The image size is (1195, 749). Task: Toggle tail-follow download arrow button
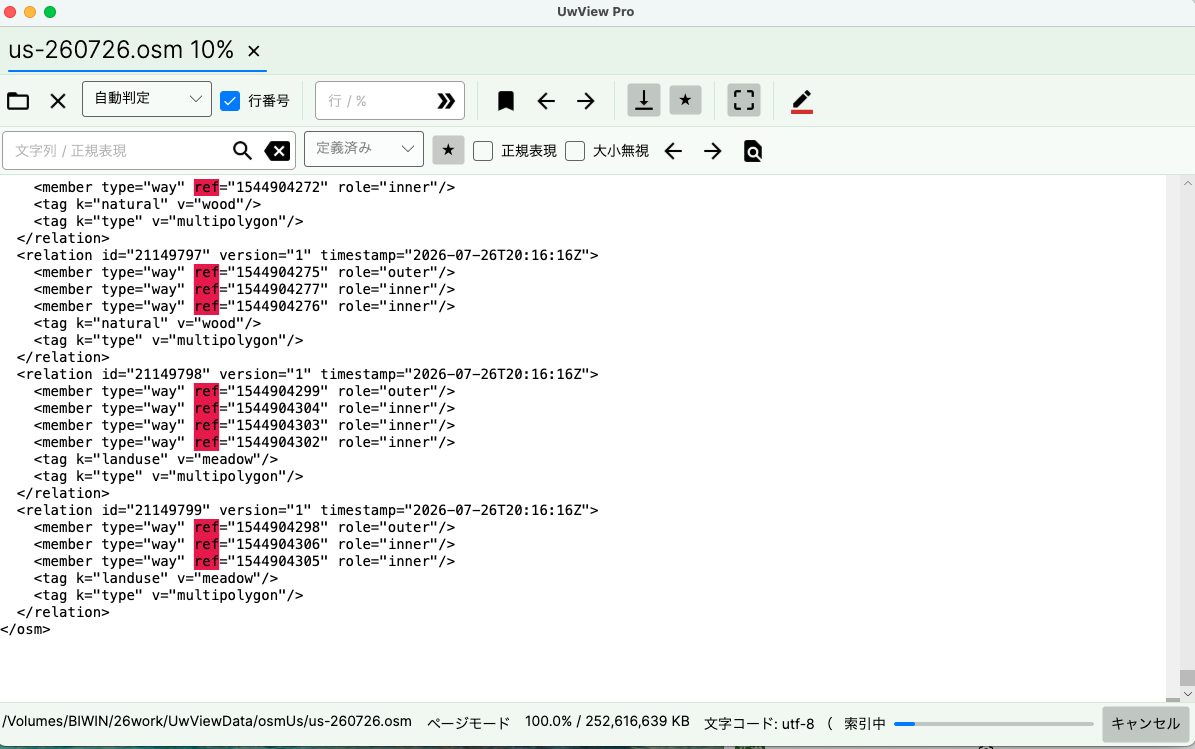[644, 100]
